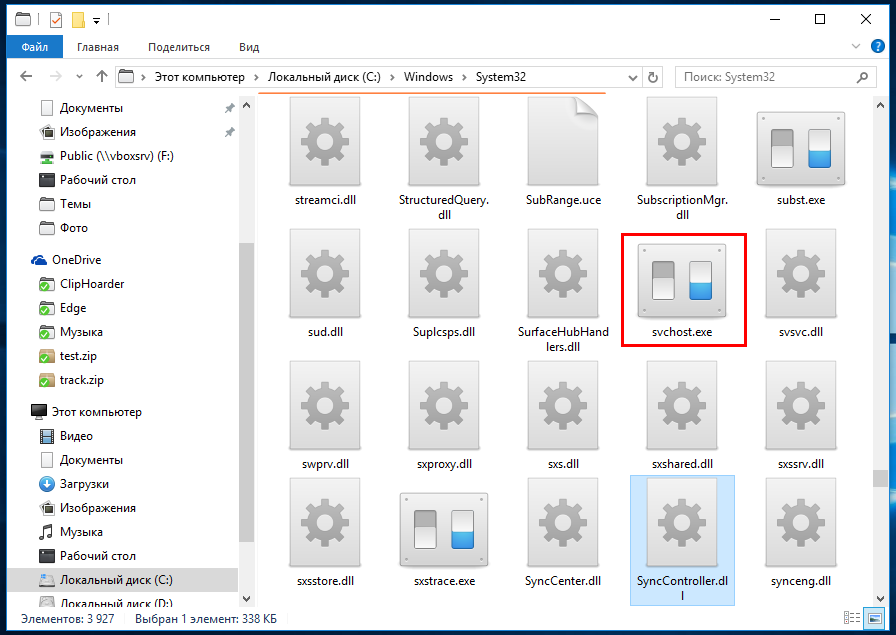Navigate to Этот компьютер in address path
896x635 pixels.
199,77
